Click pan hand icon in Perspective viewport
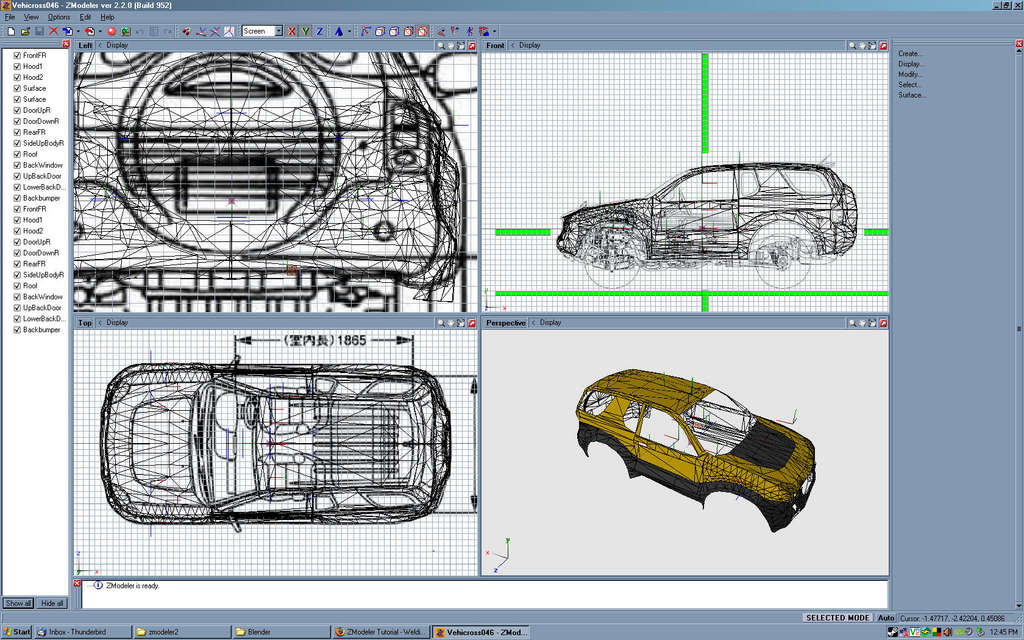The width and height of the screenshot is (1024, 640). (862, 323)
